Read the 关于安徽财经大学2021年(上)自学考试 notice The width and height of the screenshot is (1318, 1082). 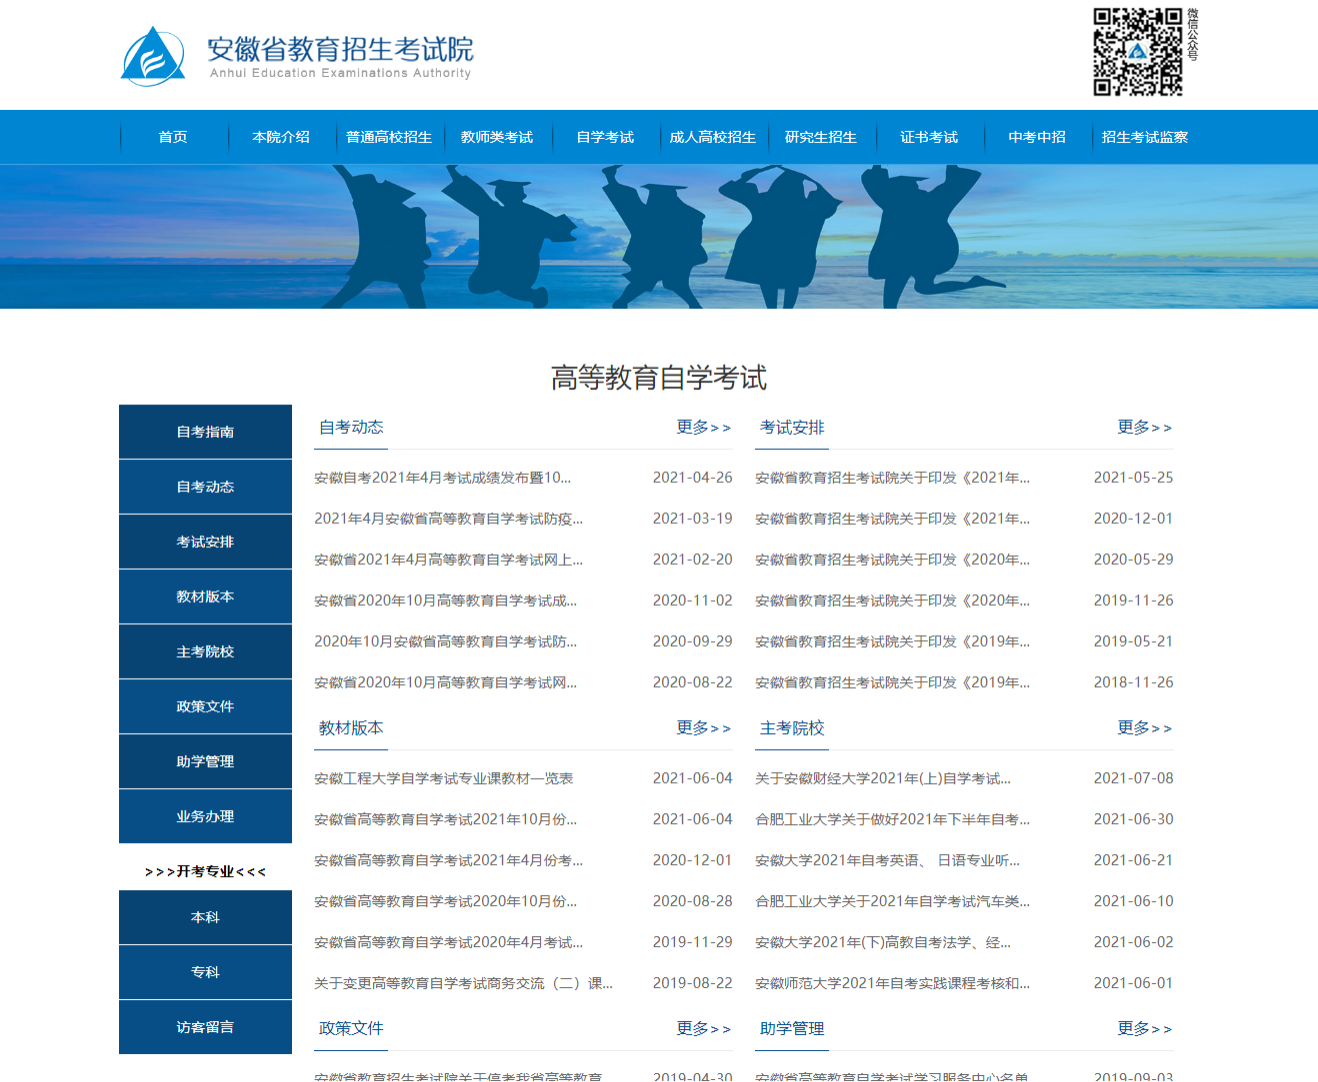pos(882,779)
